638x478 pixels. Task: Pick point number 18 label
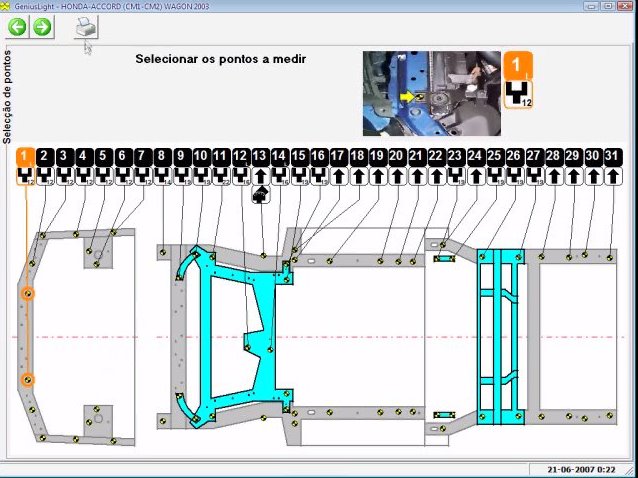358,157
